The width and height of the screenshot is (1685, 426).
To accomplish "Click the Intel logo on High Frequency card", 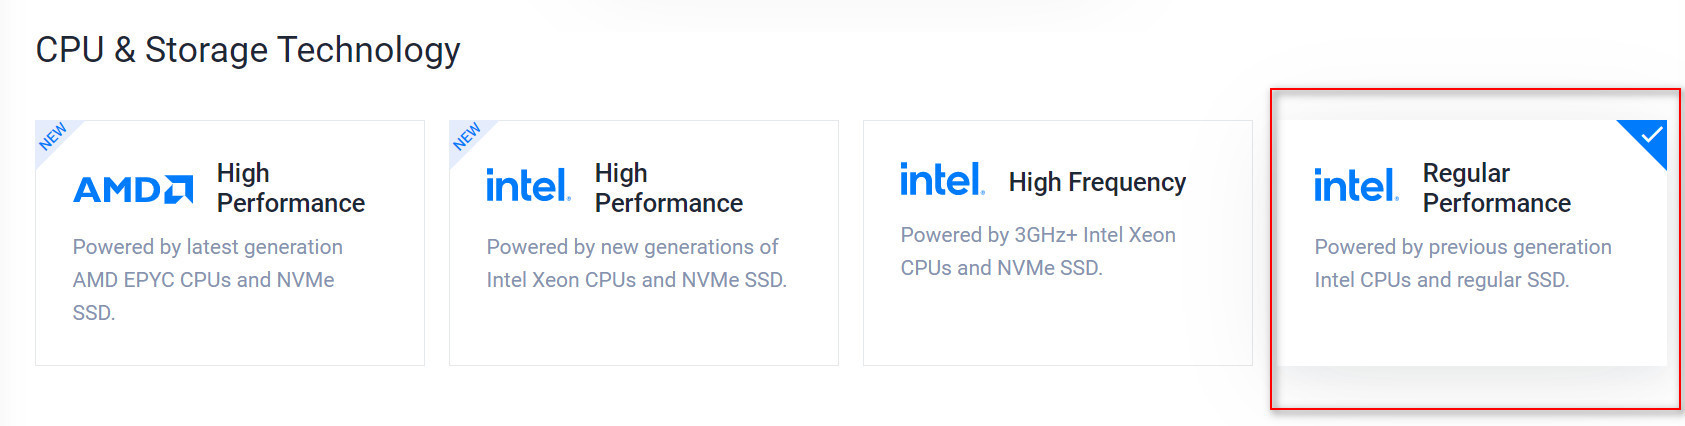I will (x=942, y=180).
